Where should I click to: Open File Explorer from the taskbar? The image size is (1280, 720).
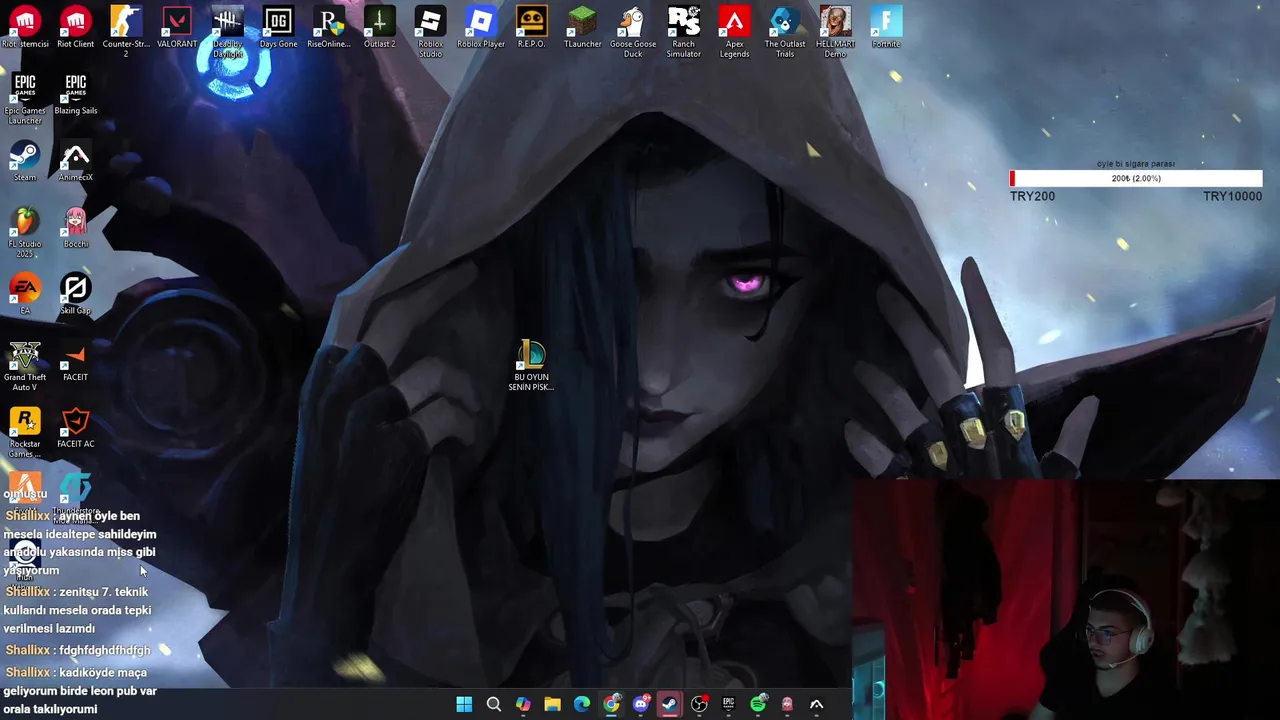click(x=552, y=704)
